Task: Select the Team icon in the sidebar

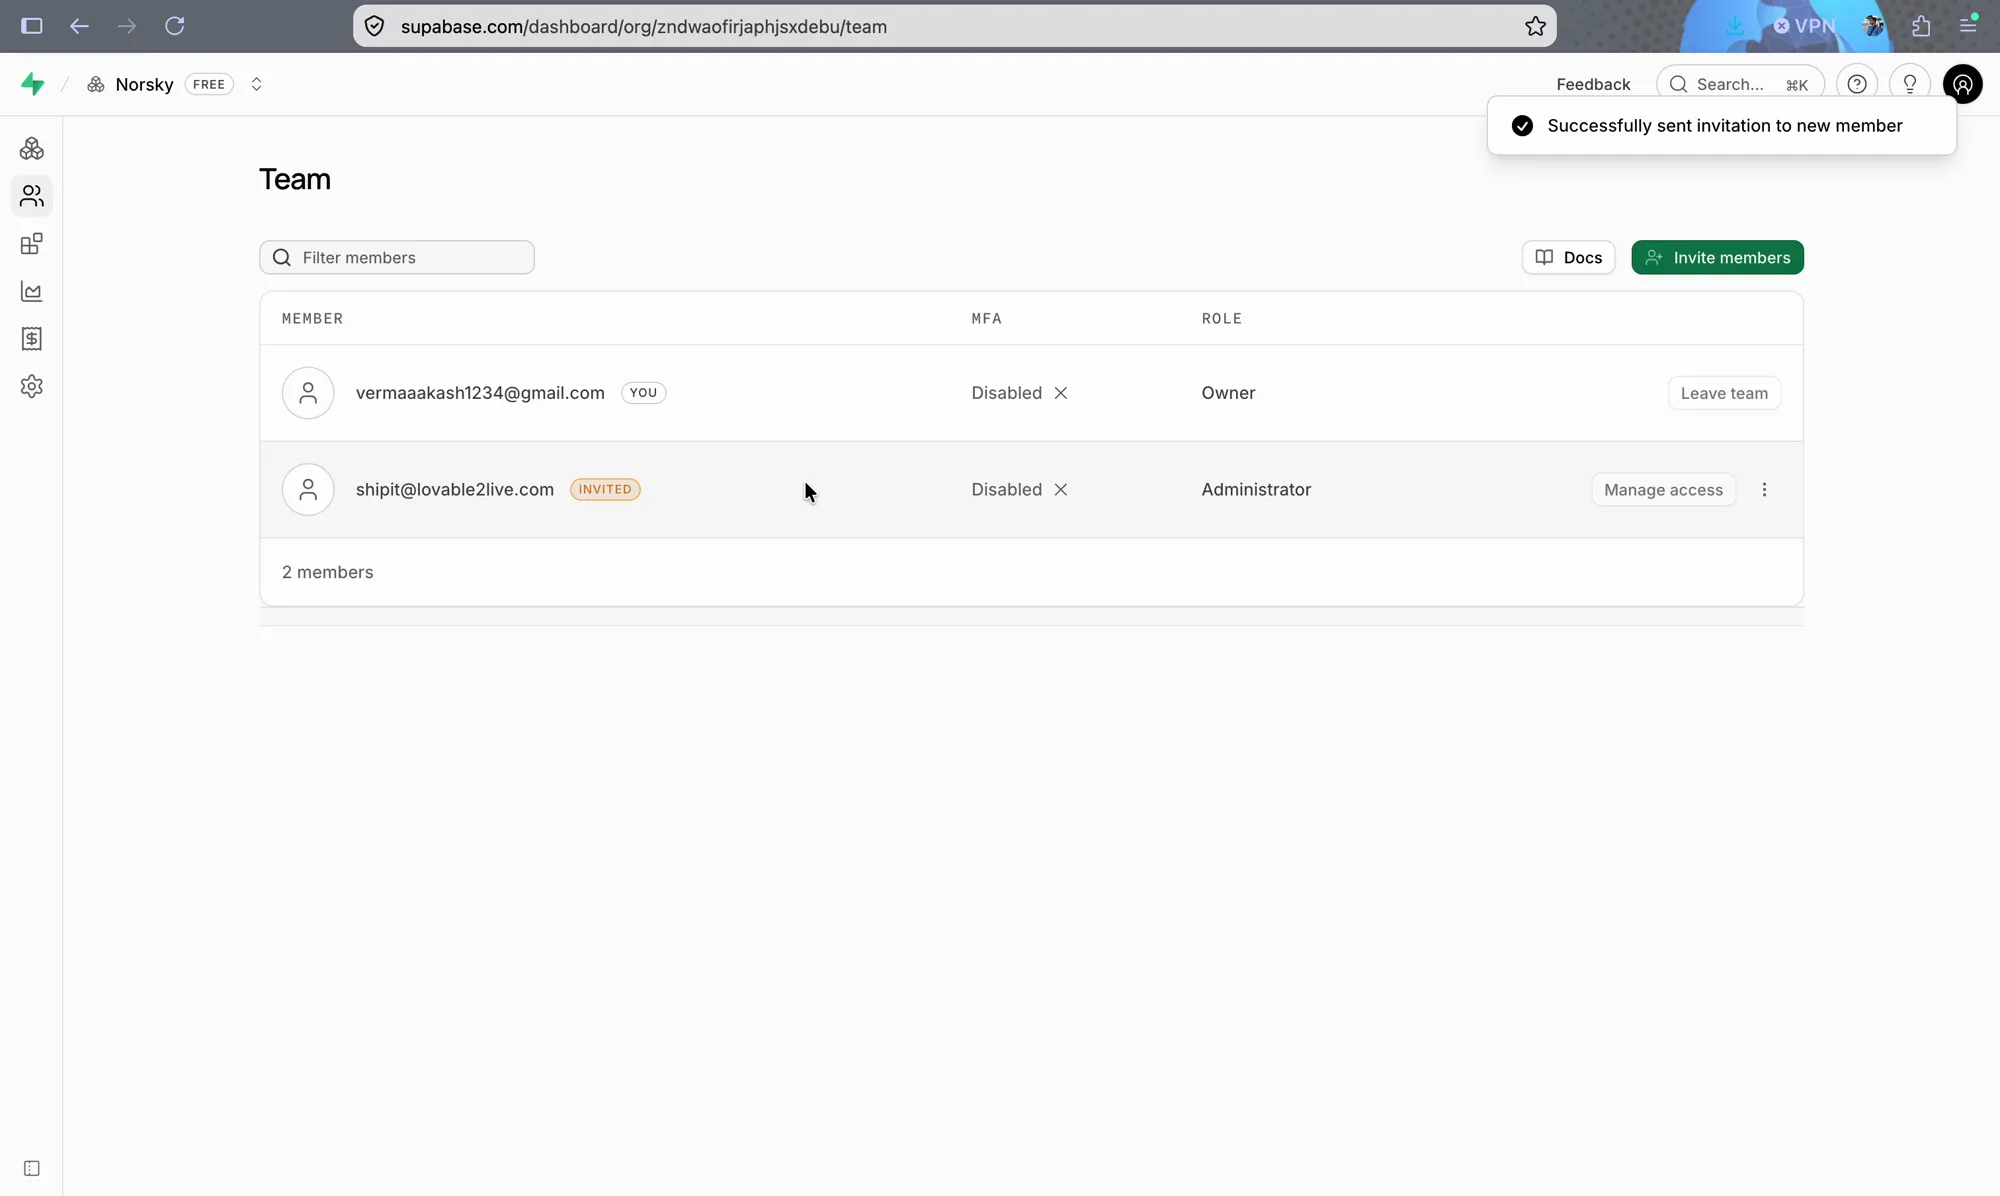Action: tap(32, 196)
